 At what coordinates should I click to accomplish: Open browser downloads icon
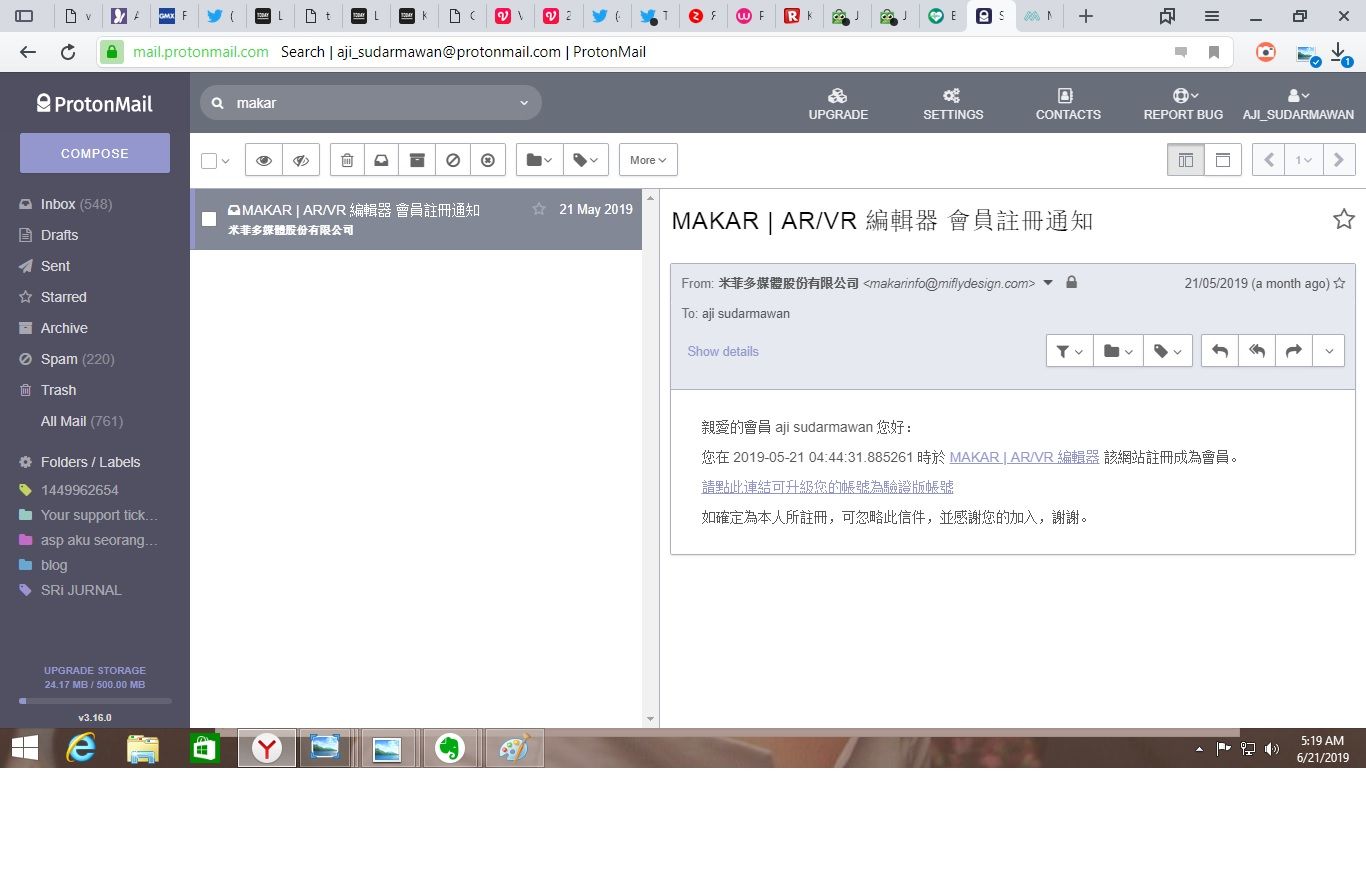[x=1340, y=52]
